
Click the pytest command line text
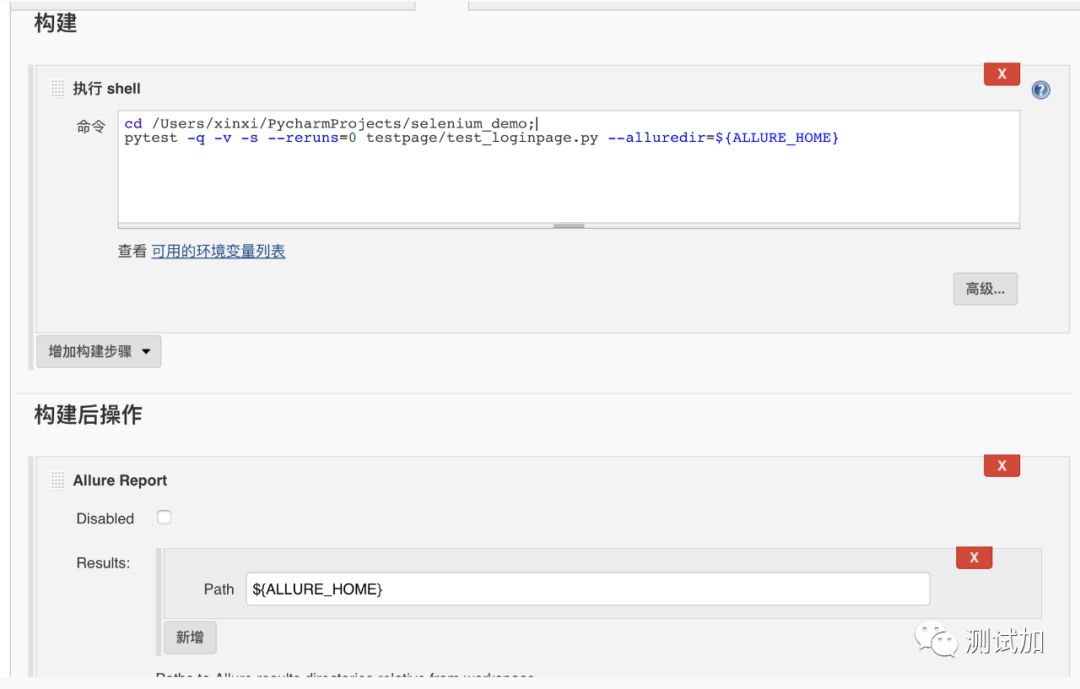(x=481, y=138)
